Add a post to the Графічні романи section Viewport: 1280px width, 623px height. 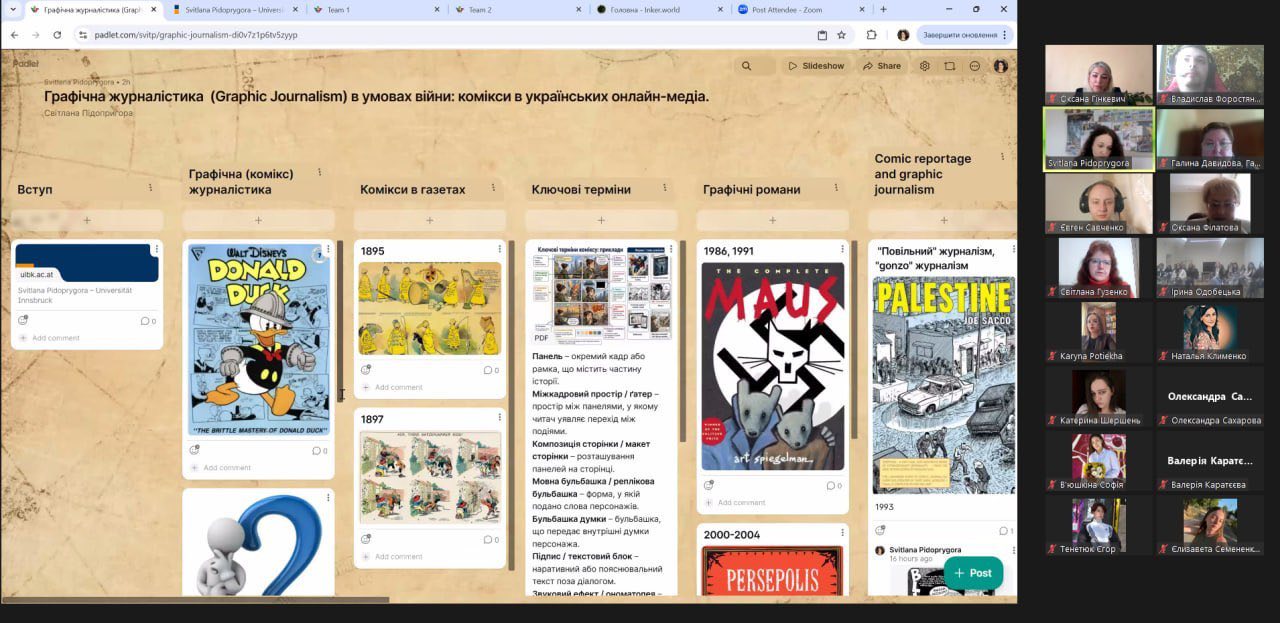click(x=773, y=220)
